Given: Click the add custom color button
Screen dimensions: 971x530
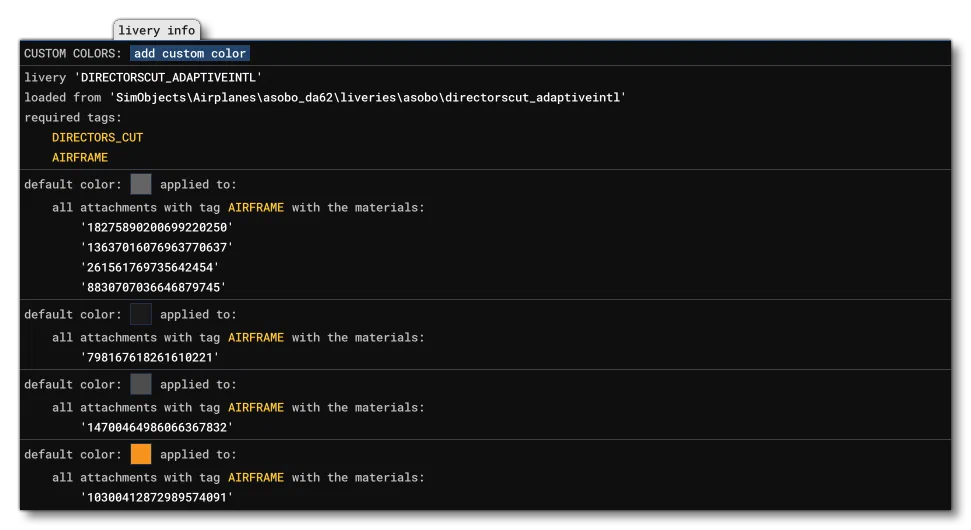Looking at the screenshot, I should click(190, 53).
